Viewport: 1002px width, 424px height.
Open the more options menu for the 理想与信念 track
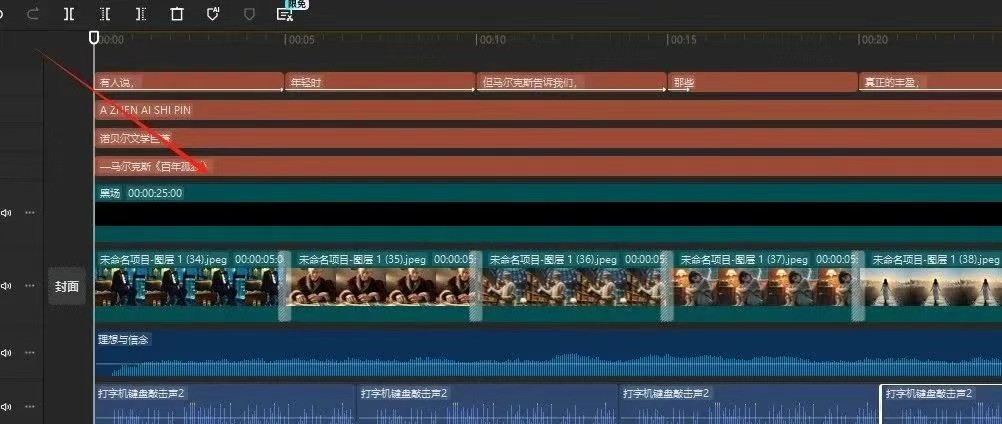[30, 352]
